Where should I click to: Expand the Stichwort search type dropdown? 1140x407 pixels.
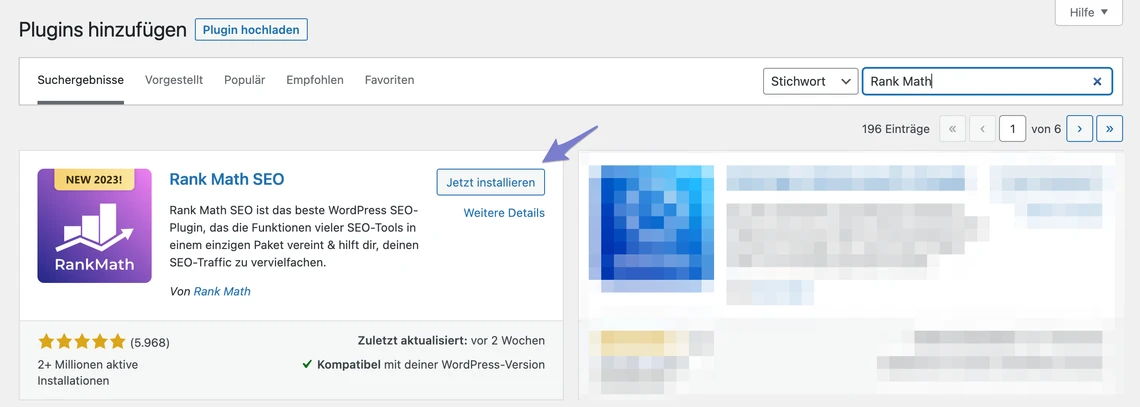pyautogui.click(x=810, y=82)
